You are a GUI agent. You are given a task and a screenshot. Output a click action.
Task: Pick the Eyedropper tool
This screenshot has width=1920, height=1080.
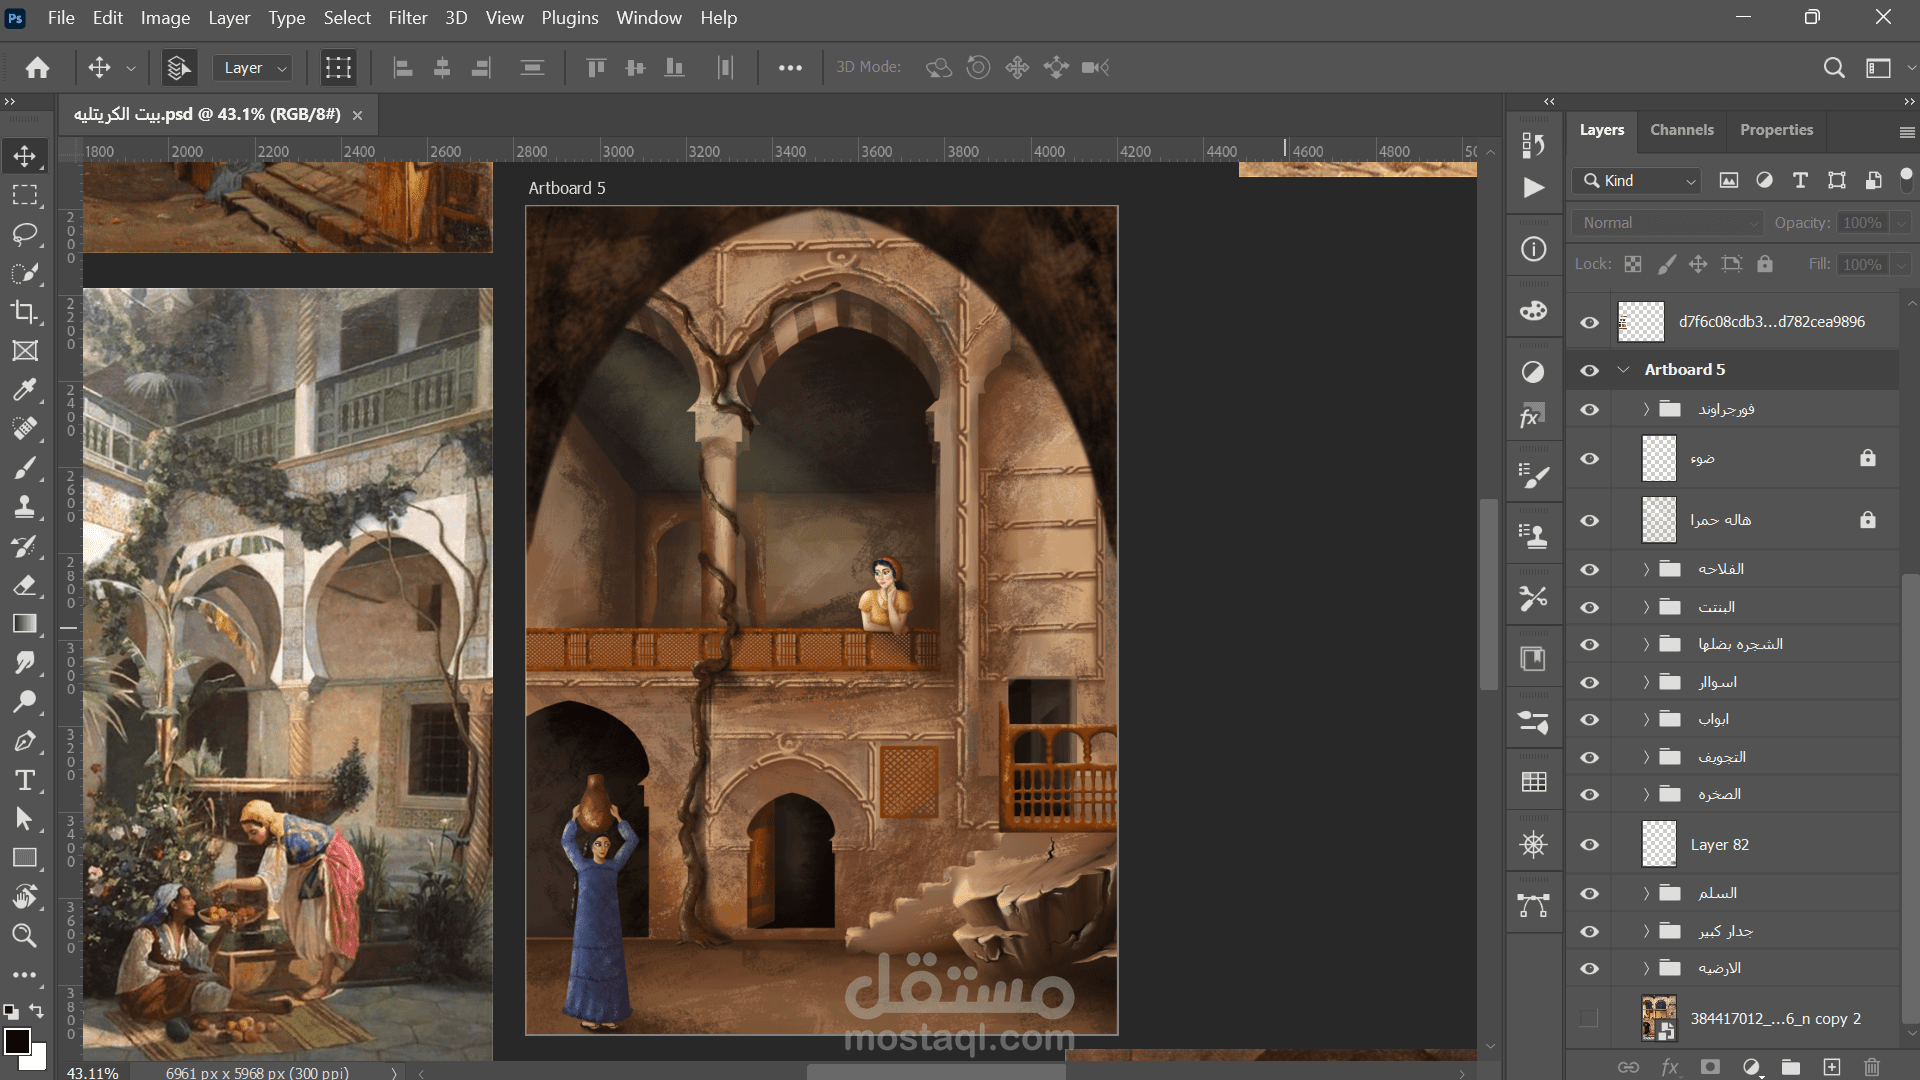pyautogui.click(x=25, y=390)
